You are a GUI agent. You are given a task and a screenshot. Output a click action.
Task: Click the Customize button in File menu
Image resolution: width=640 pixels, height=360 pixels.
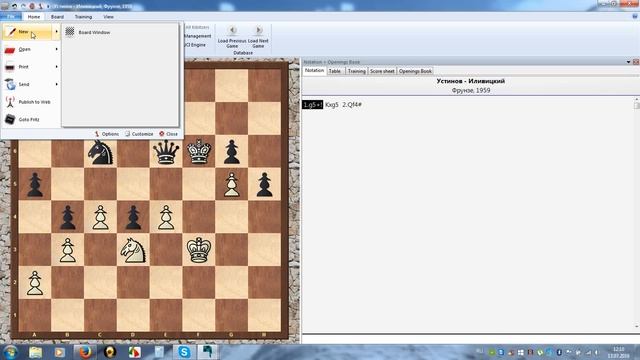tap(139, 134)
